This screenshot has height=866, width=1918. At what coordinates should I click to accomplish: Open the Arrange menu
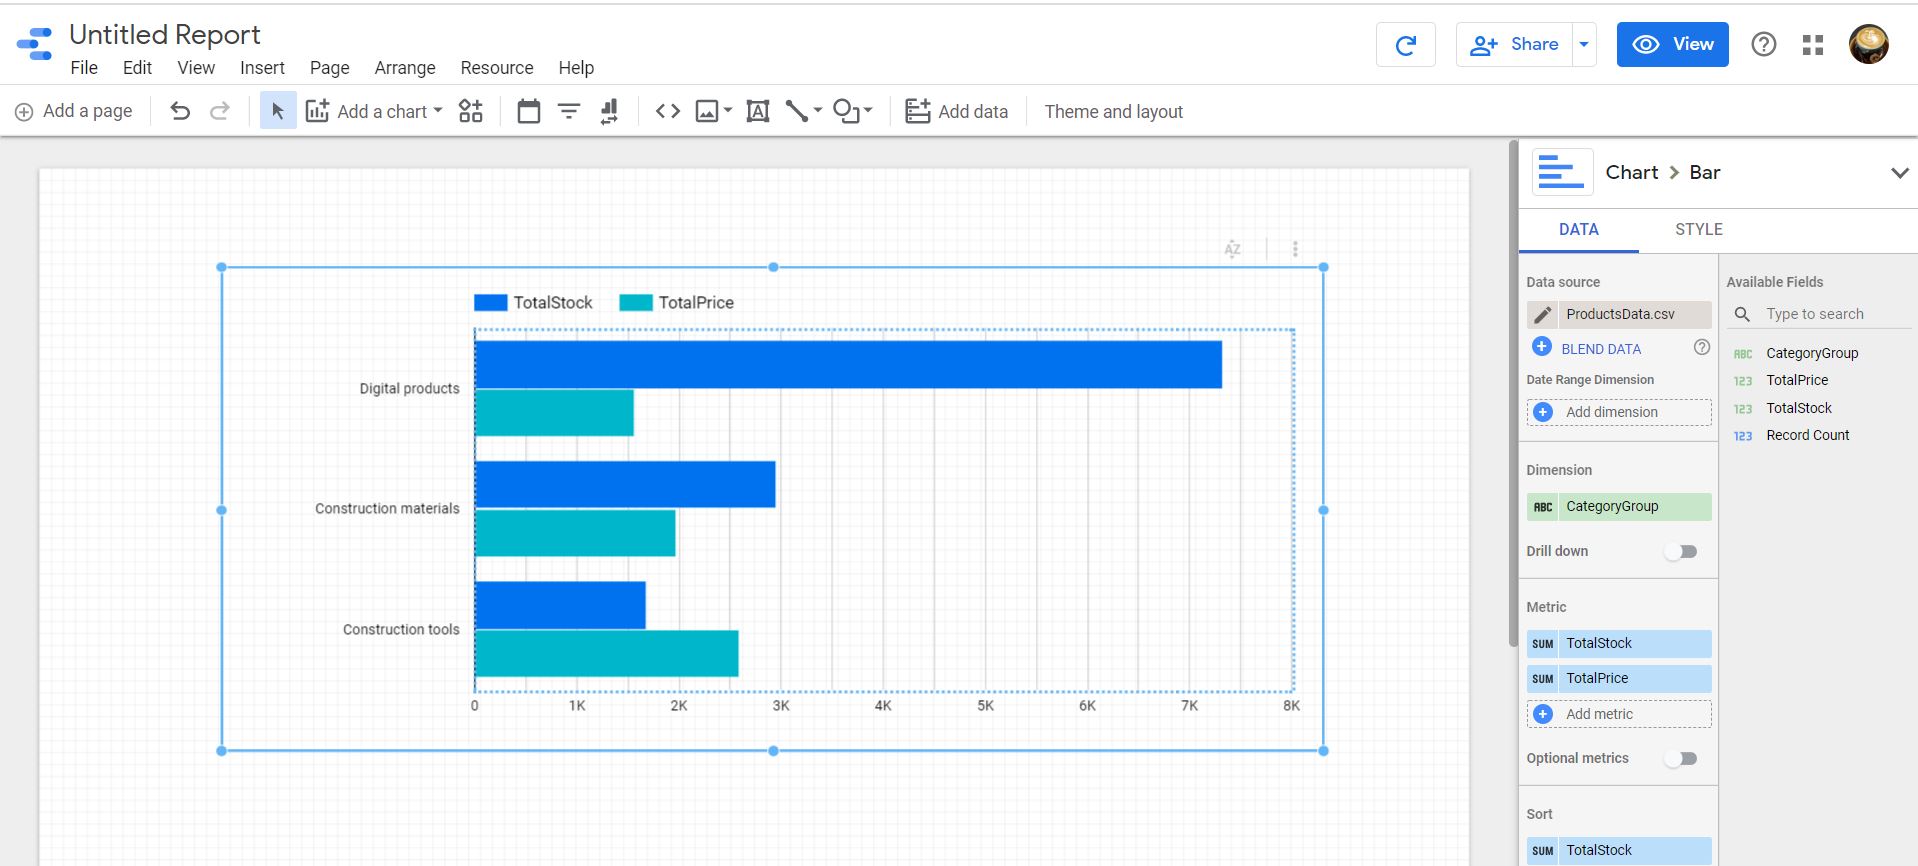pos(404,68)
